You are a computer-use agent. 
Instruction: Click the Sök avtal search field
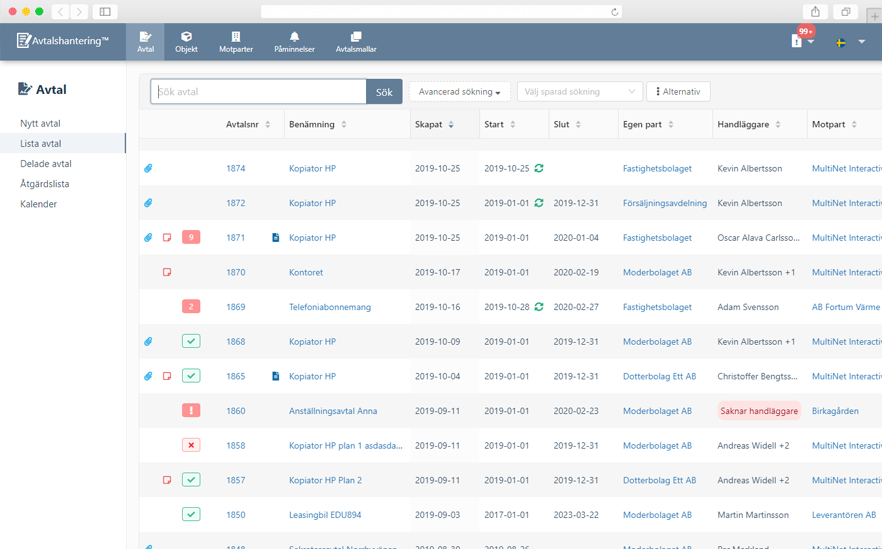click(x=258, y=92)
